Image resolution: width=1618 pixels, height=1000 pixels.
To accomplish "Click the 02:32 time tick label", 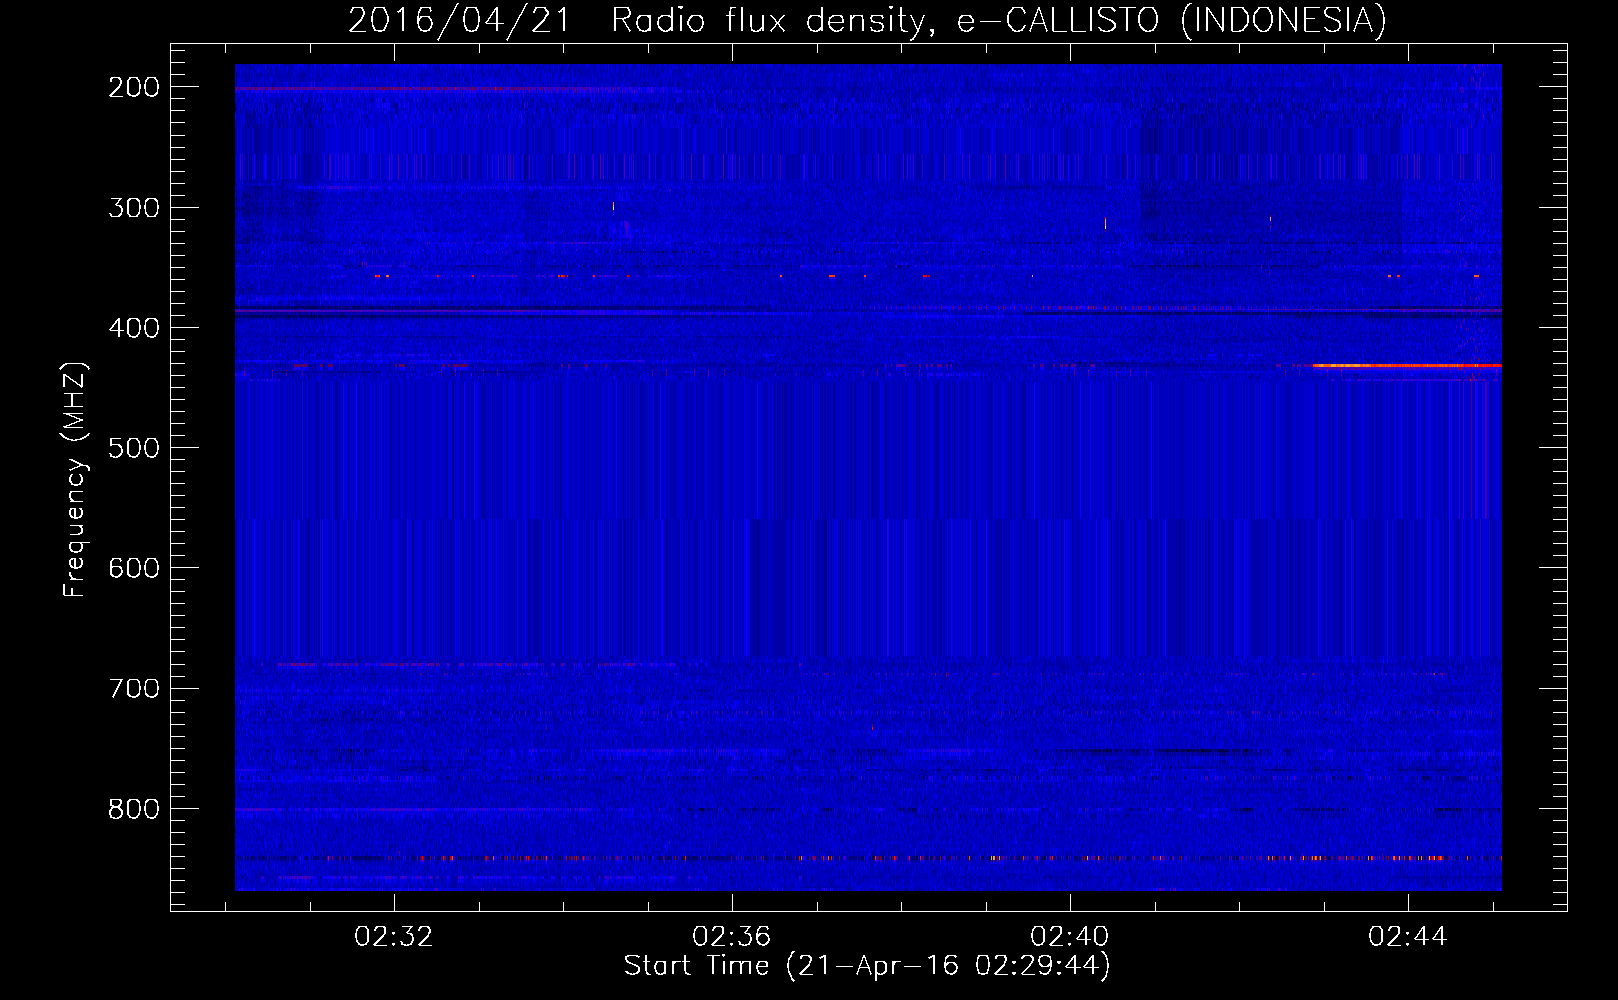I will coord(394,936).
